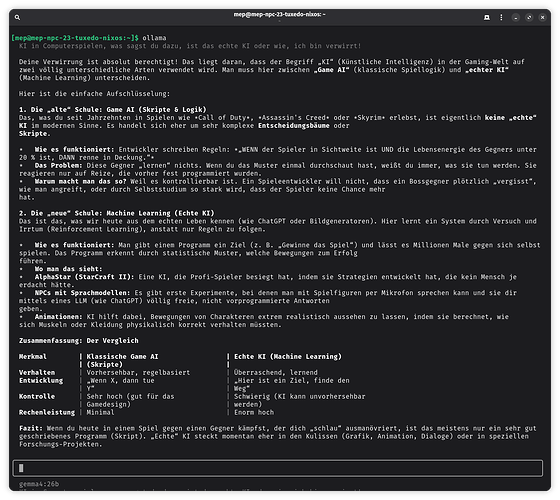
Task: Click table cell 'Enorm hoch'
Action: point(254,412)
